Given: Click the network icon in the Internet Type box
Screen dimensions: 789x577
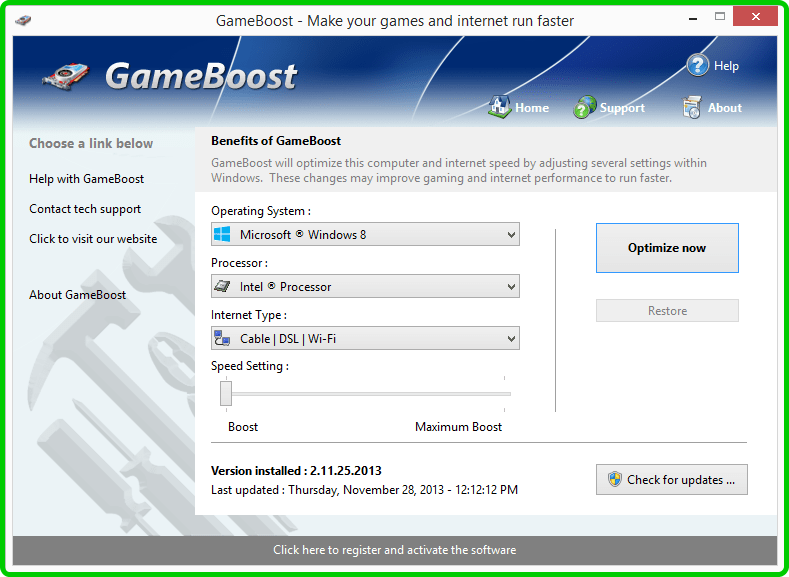Looking at the screenshot, I should [x=222, y=339].
